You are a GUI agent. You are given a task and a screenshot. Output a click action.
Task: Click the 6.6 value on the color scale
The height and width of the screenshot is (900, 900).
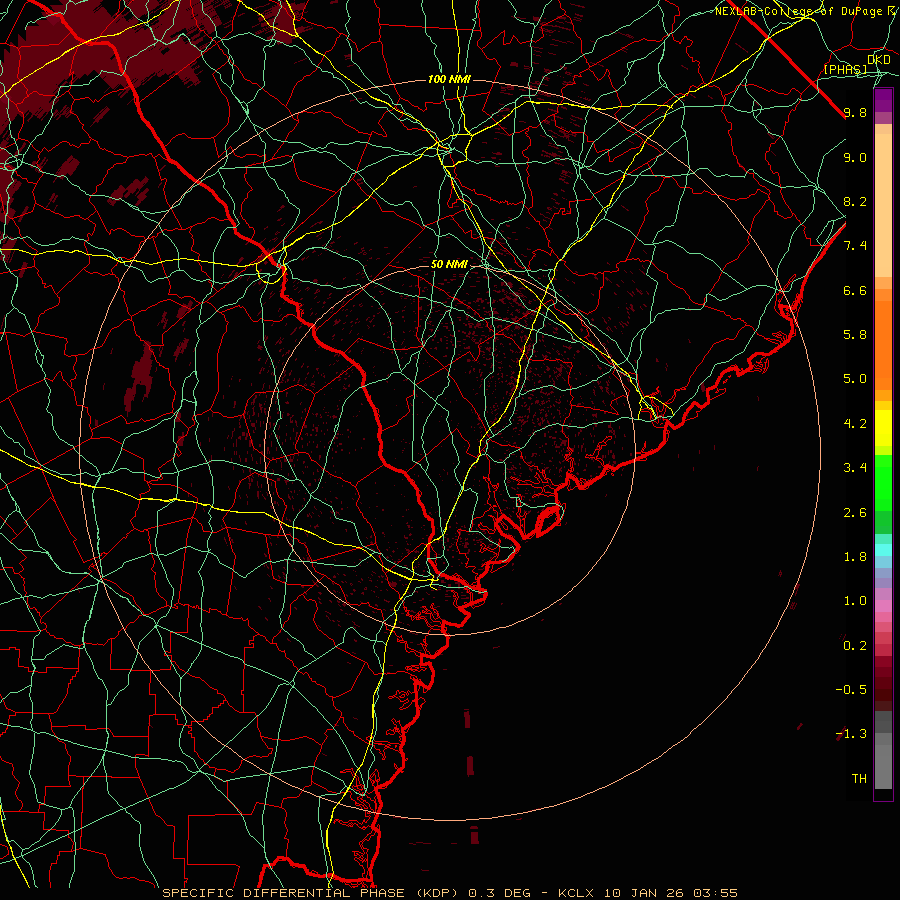pyautogui.click(x=855, y=290)
